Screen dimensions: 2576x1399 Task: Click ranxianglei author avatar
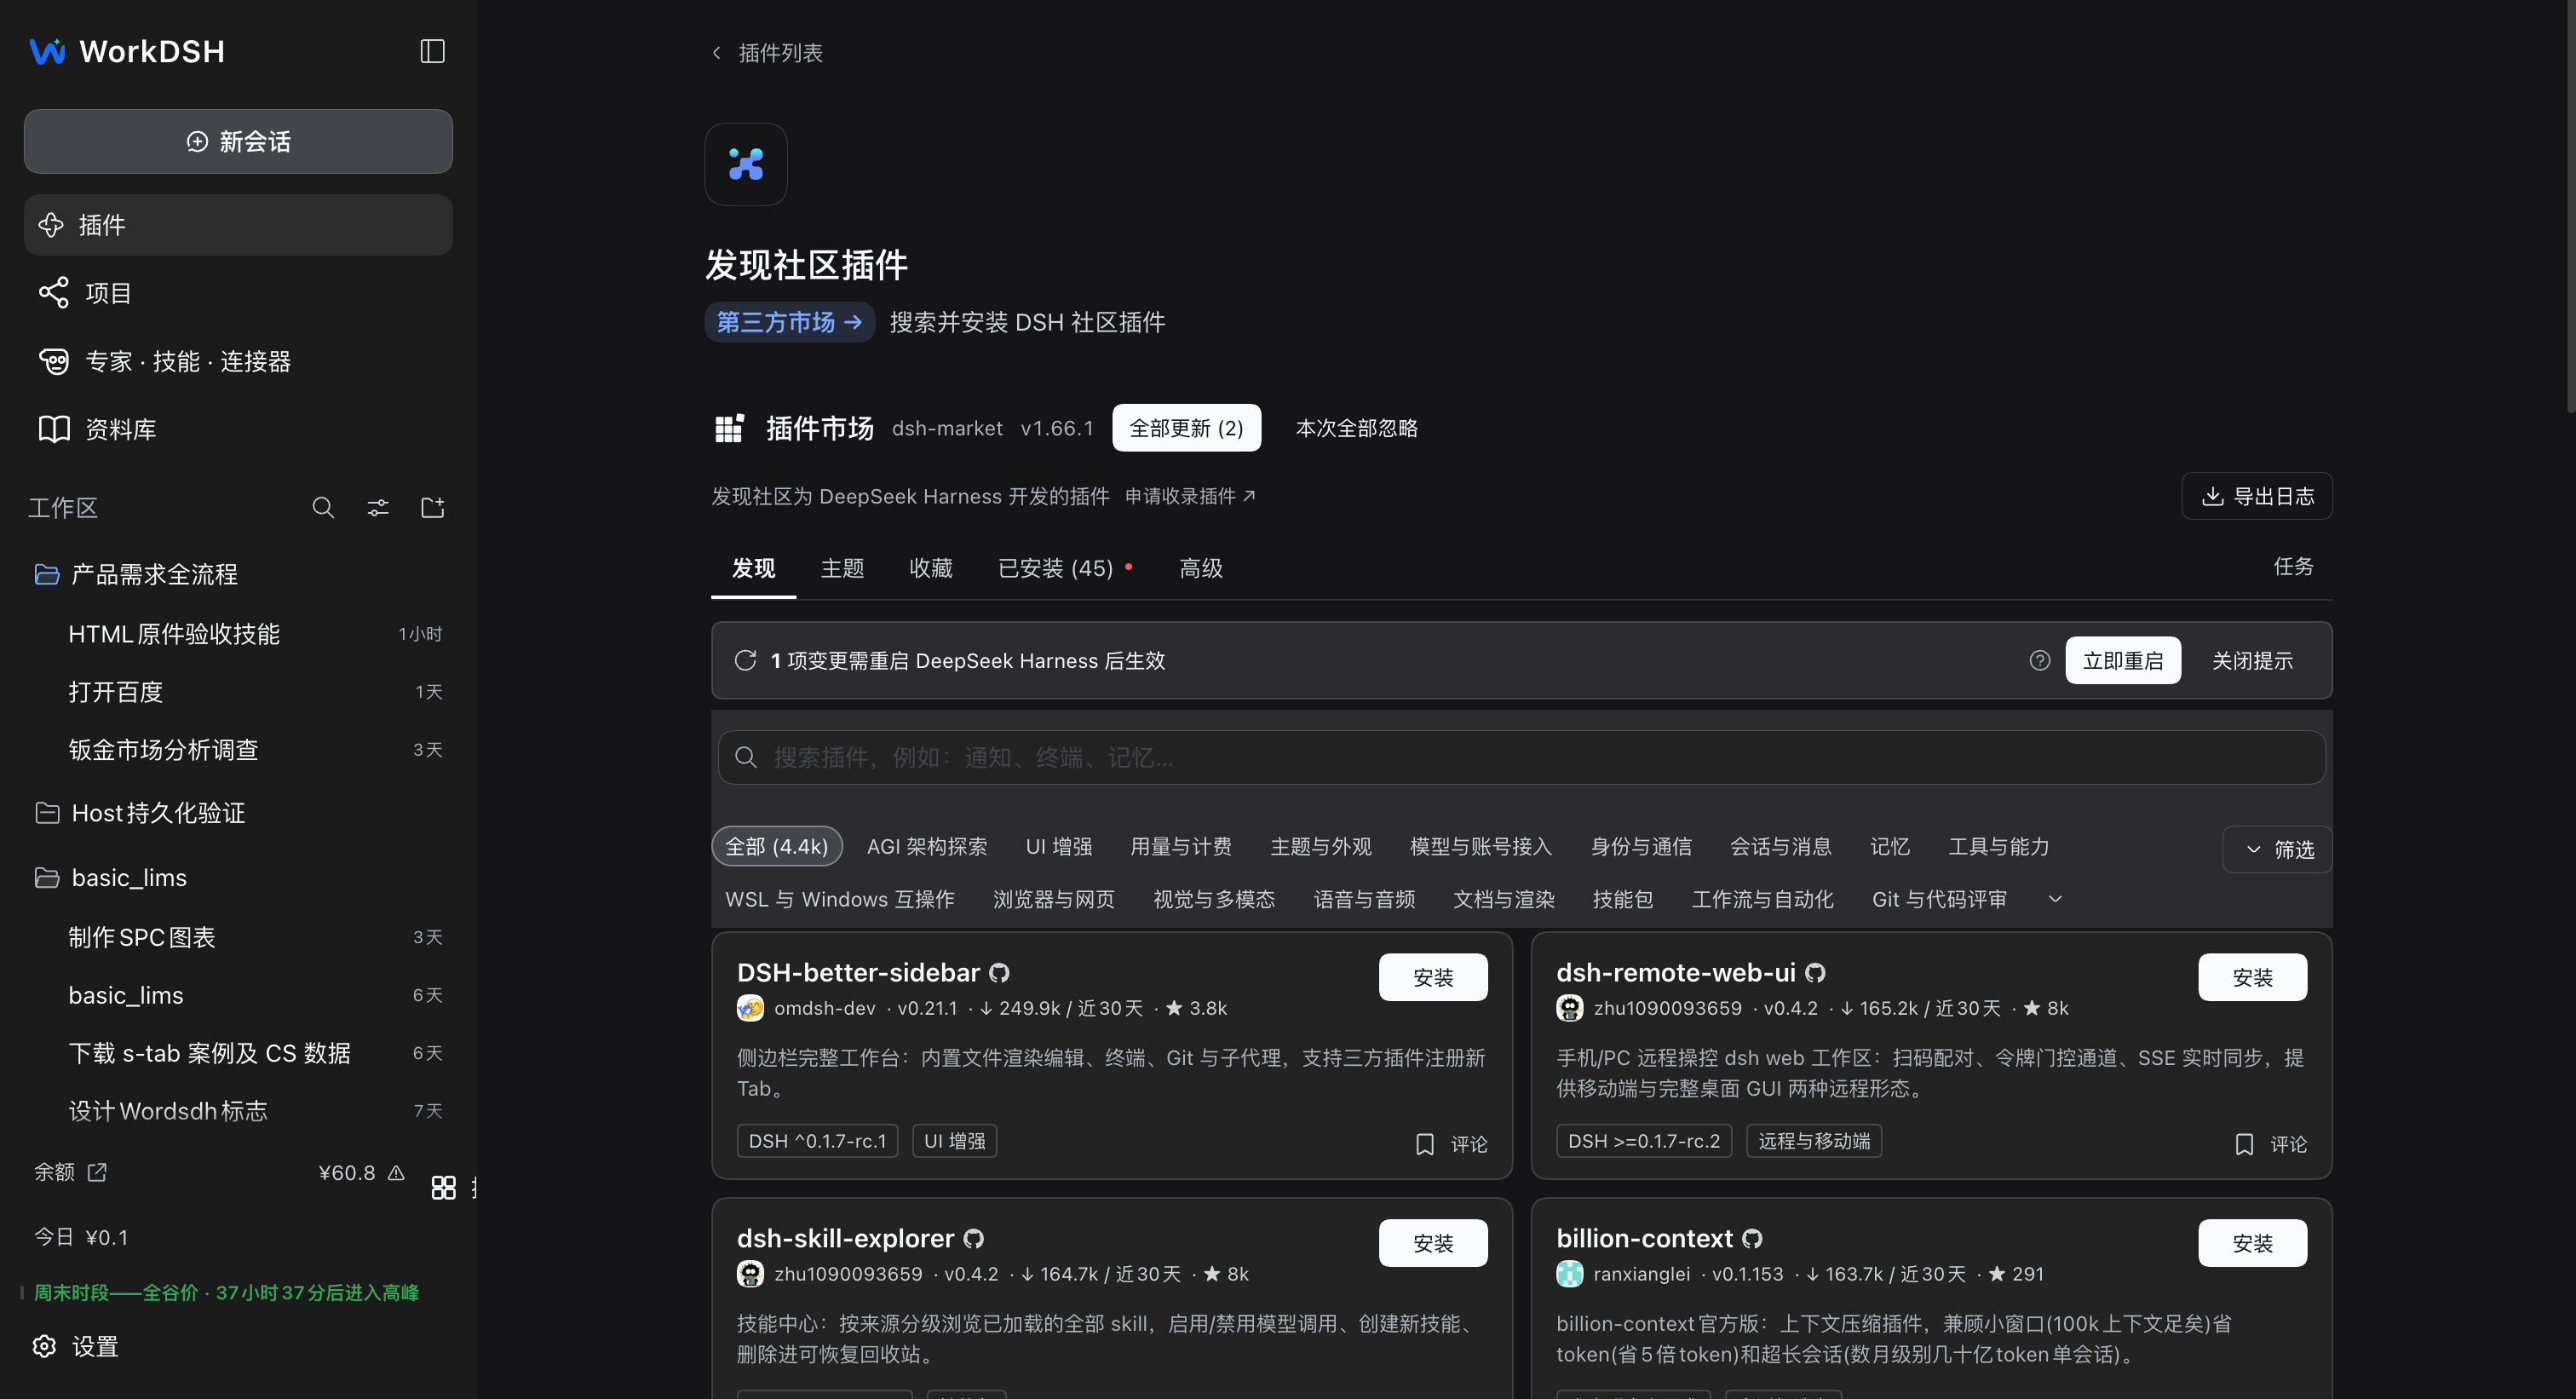1569,1274
